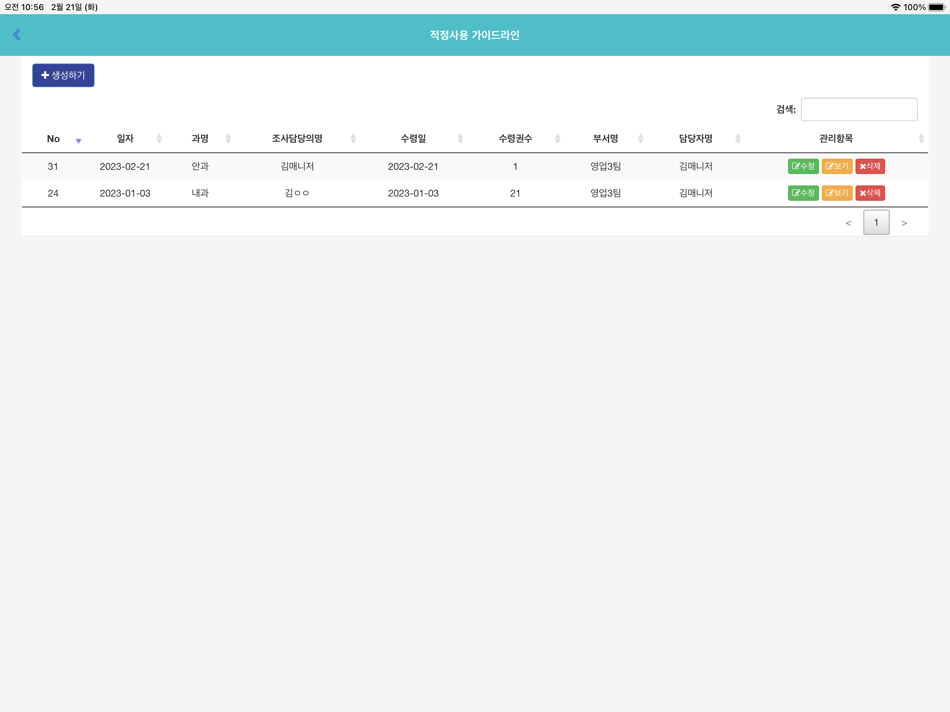Click 수령권수 cell 21

(x=515, y=193)
